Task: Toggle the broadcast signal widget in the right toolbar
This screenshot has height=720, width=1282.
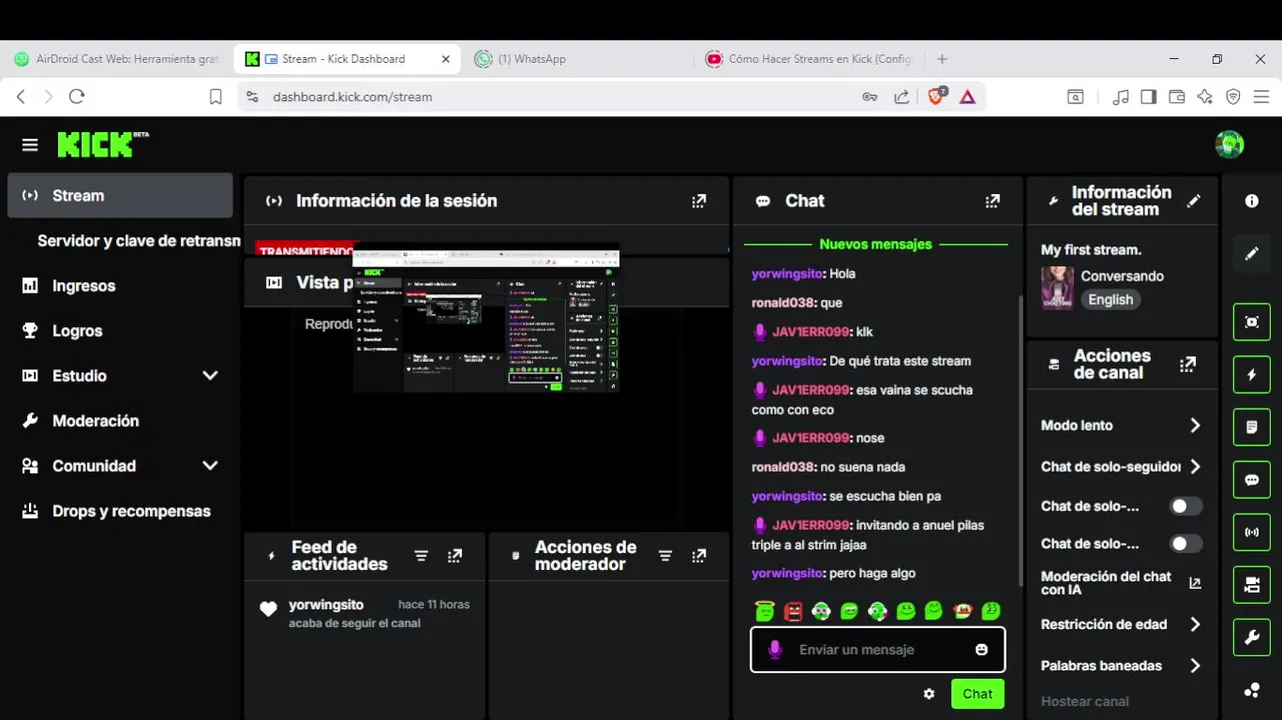Action: click(1251, 532)
